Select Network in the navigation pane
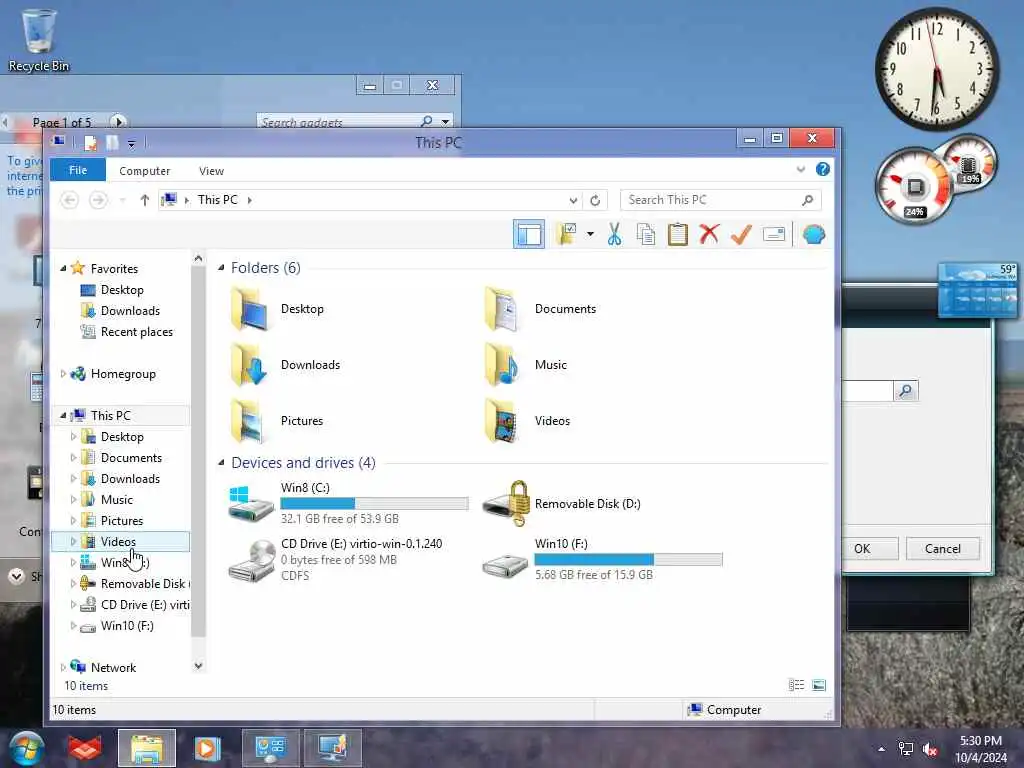Viewport: 1024px width, 768px height. (103, 667)
